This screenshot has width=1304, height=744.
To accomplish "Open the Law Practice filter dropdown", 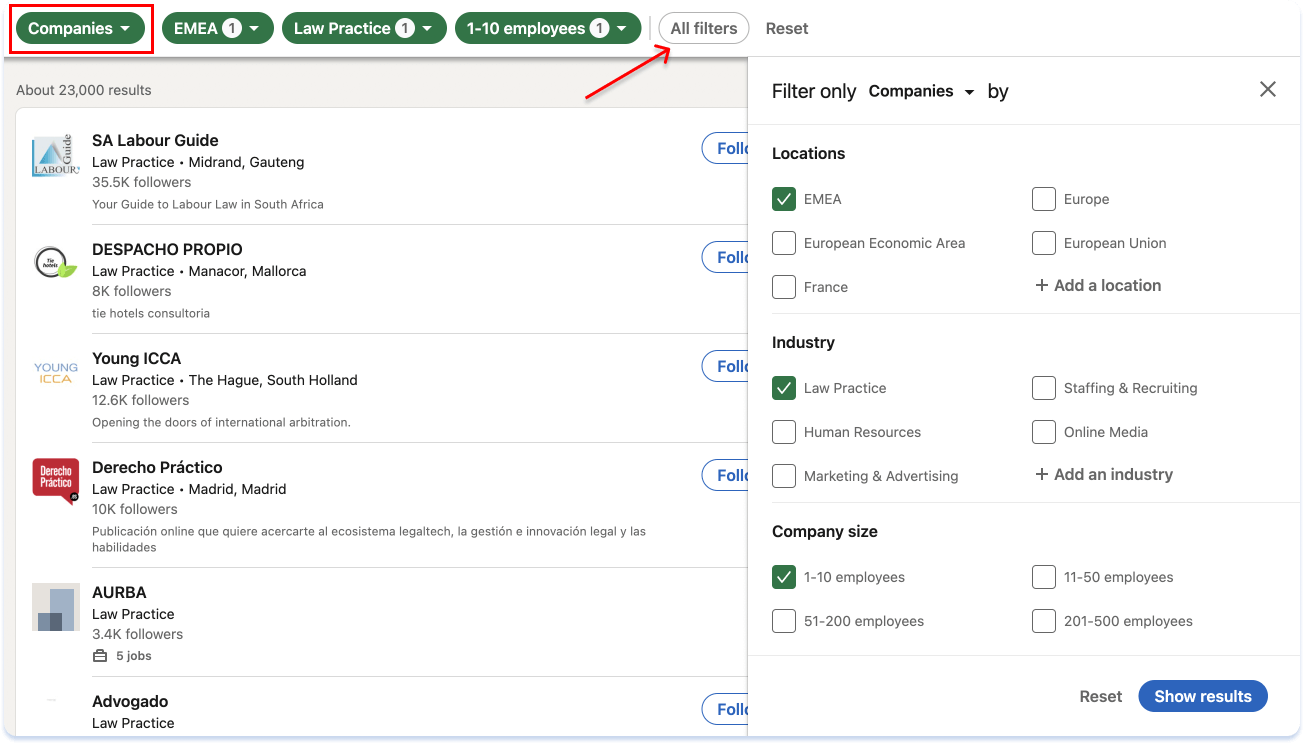I will [x=364, y=28].
